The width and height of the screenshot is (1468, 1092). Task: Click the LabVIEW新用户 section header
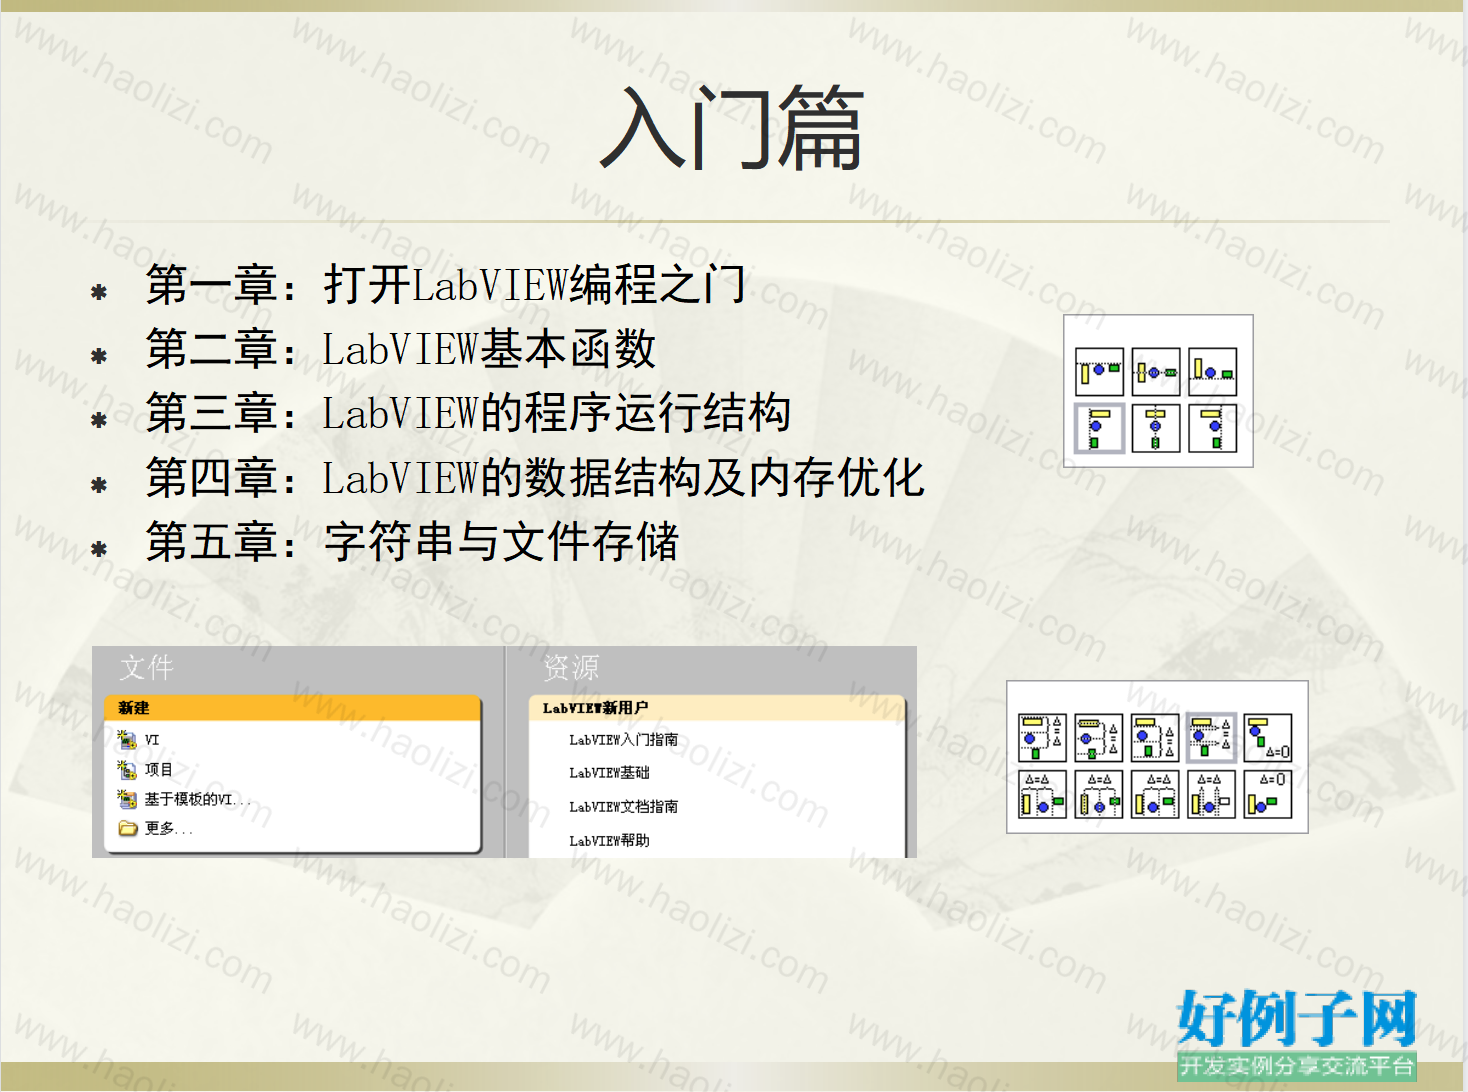pyautogui.click(x=716, y=708)
